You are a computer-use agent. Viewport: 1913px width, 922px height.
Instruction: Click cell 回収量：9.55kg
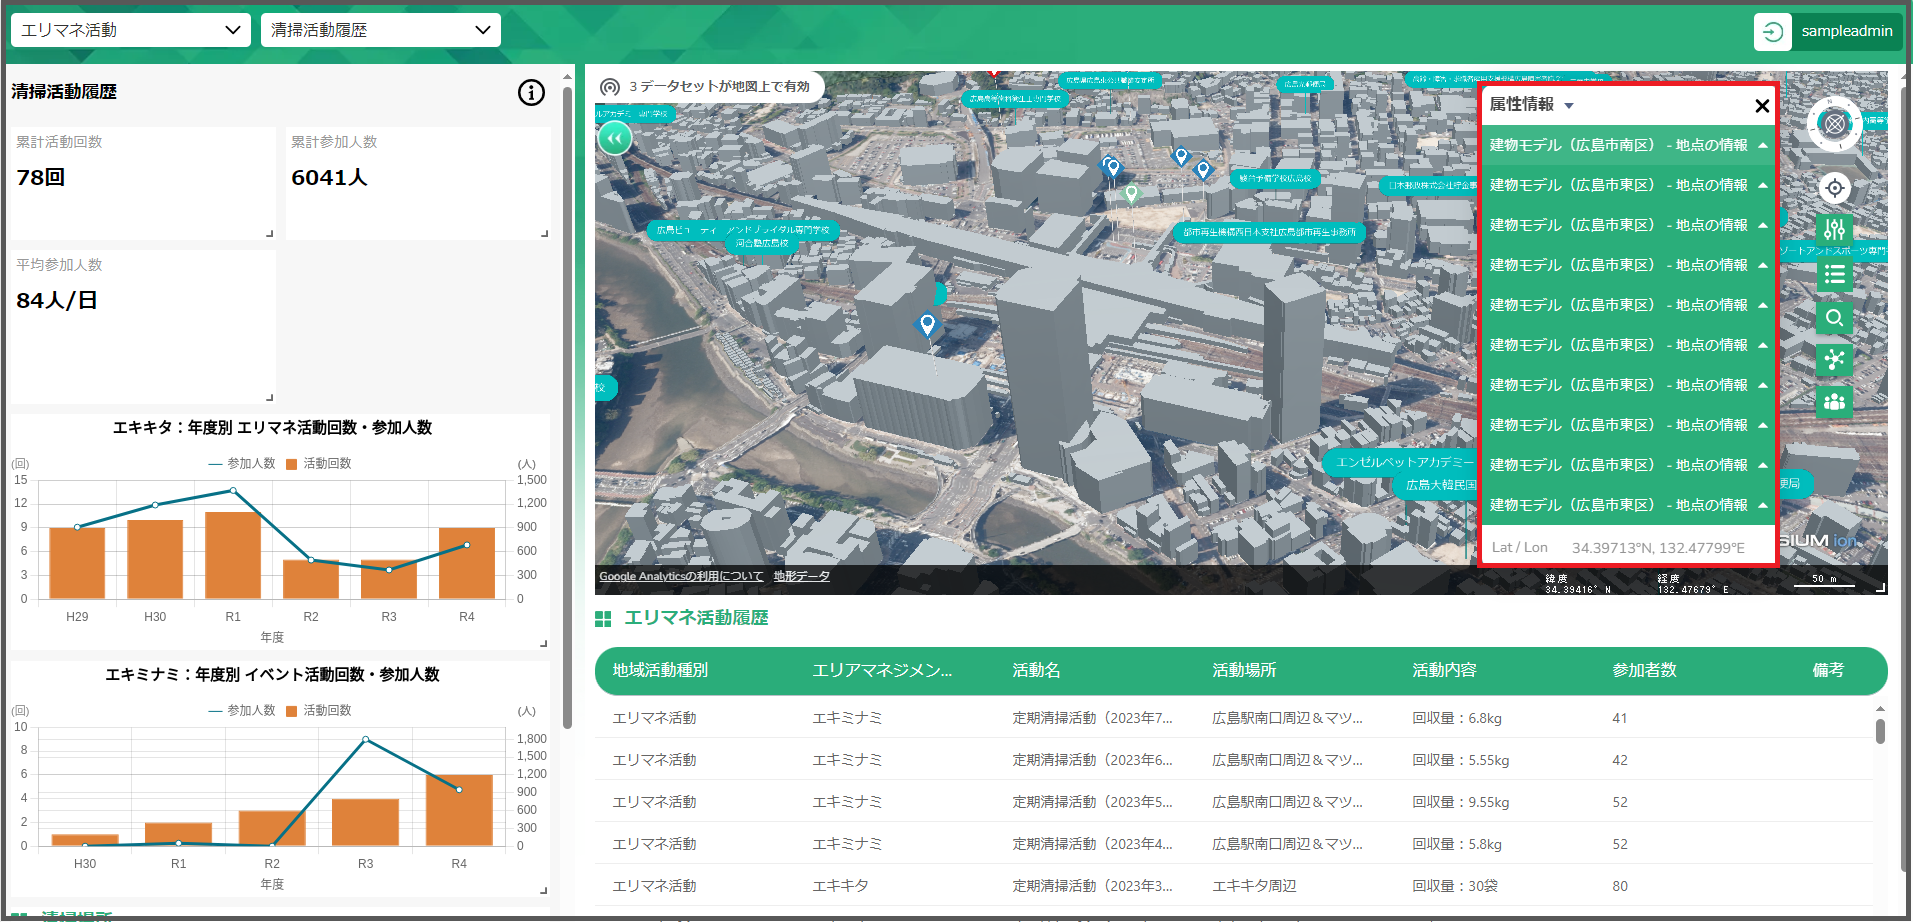click(1461, 802)
